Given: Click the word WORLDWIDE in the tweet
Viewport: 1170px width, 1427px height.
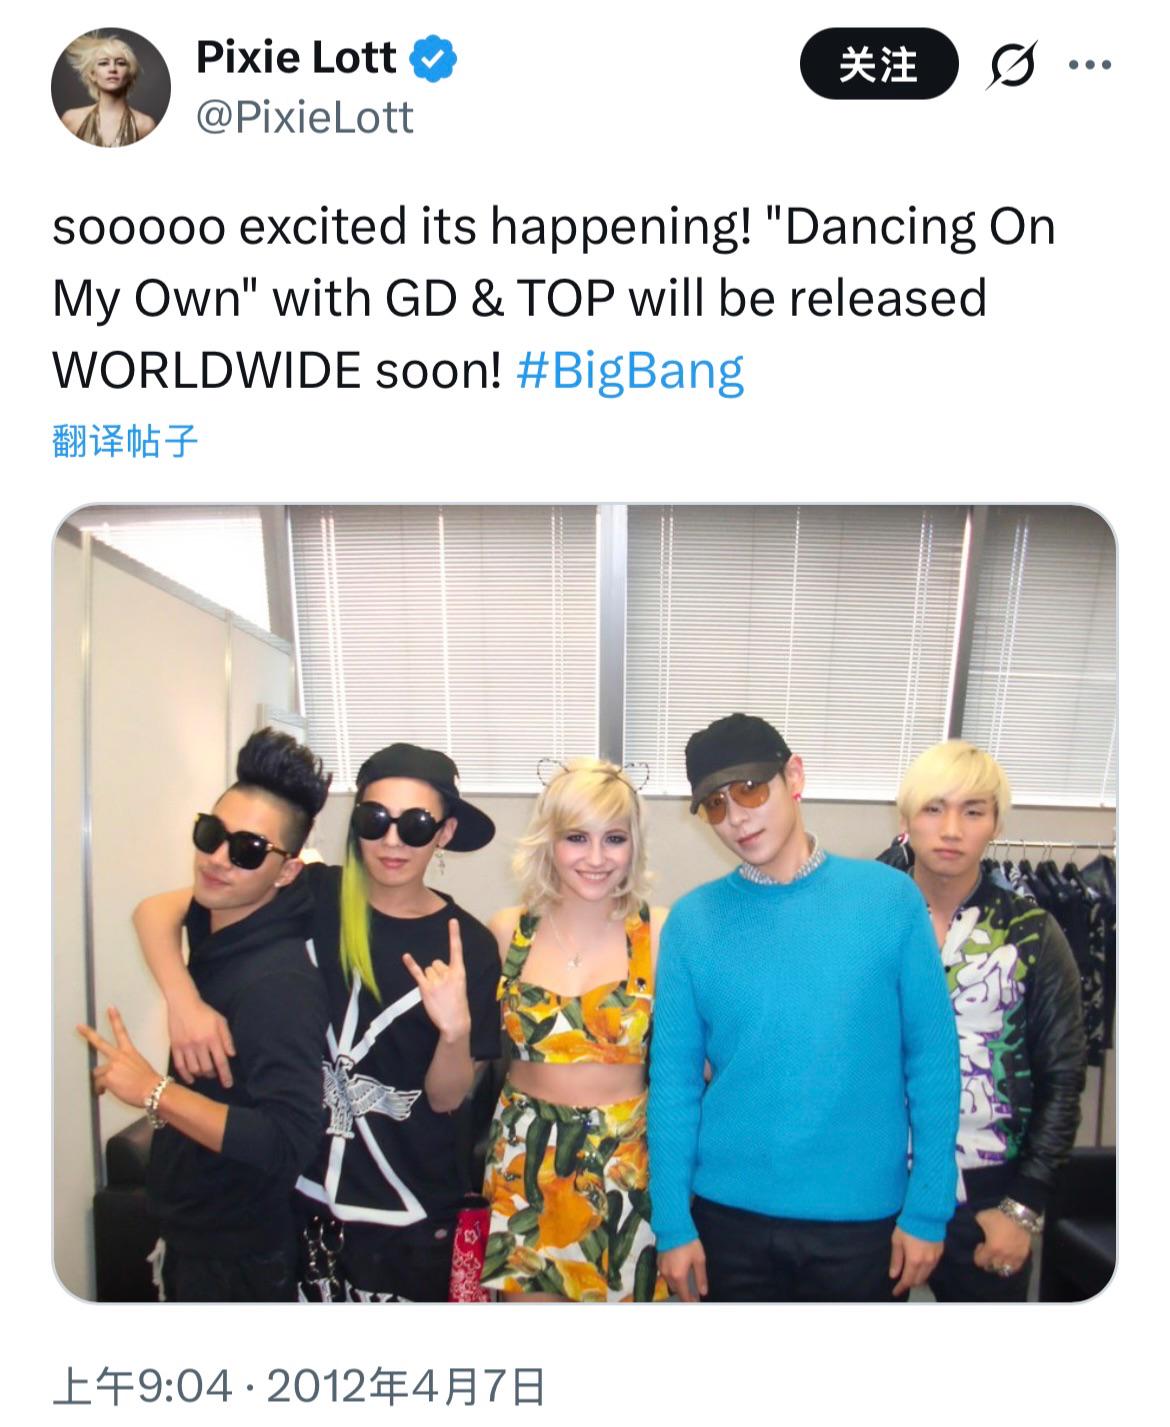Looking at the screenshot, I should click(206, 371).
